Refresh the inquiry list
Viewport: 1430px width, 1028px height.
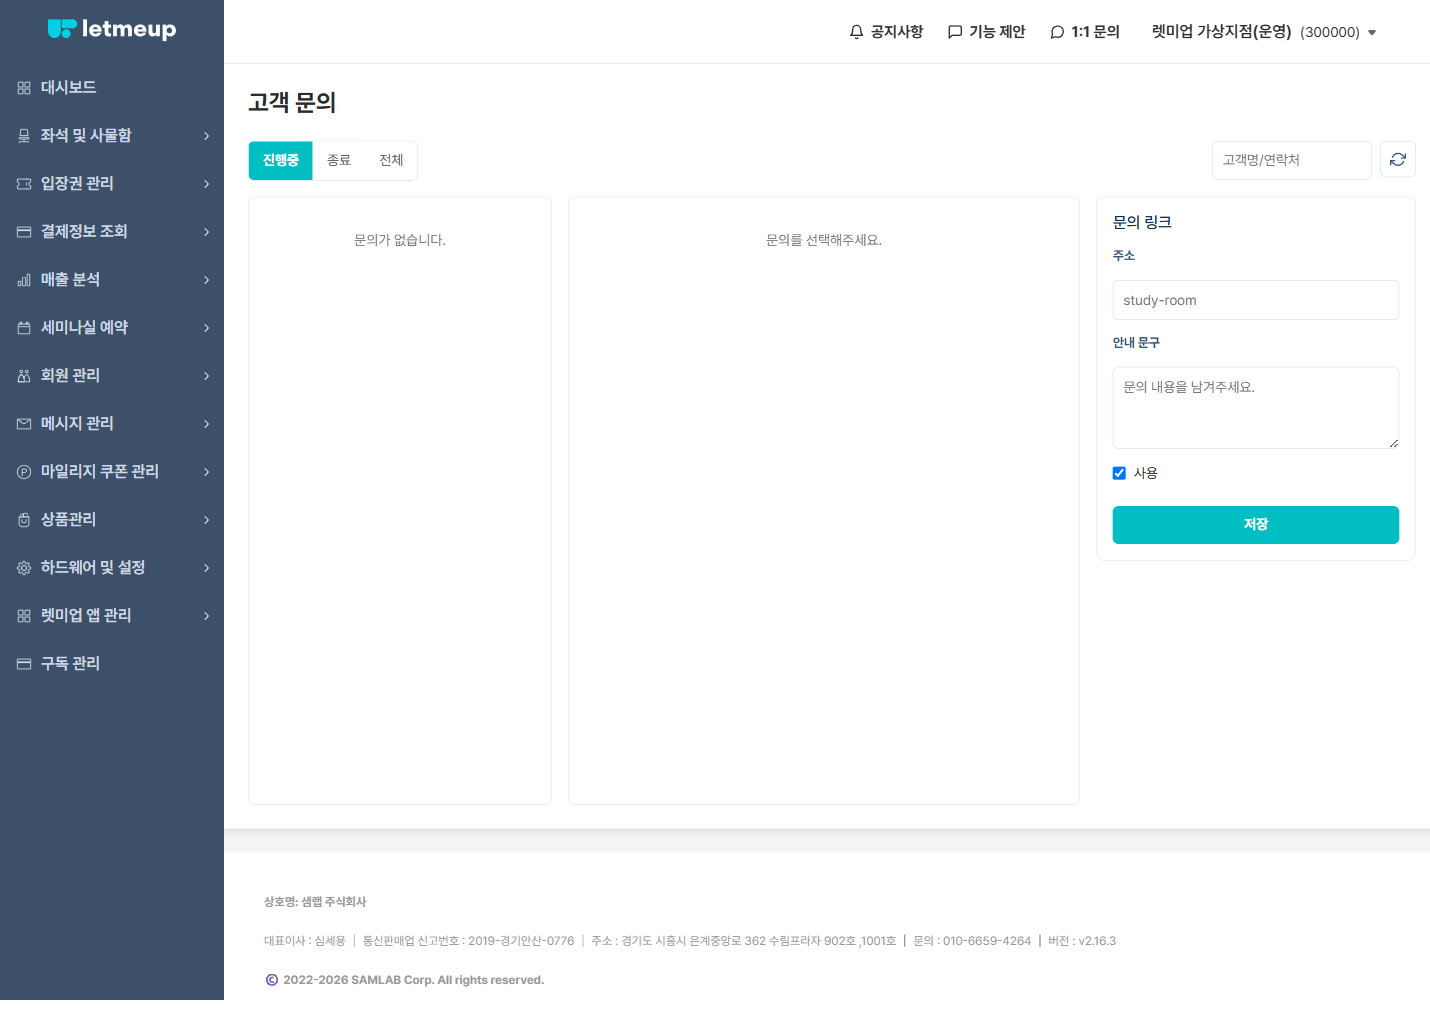(x=1398, y=160)
